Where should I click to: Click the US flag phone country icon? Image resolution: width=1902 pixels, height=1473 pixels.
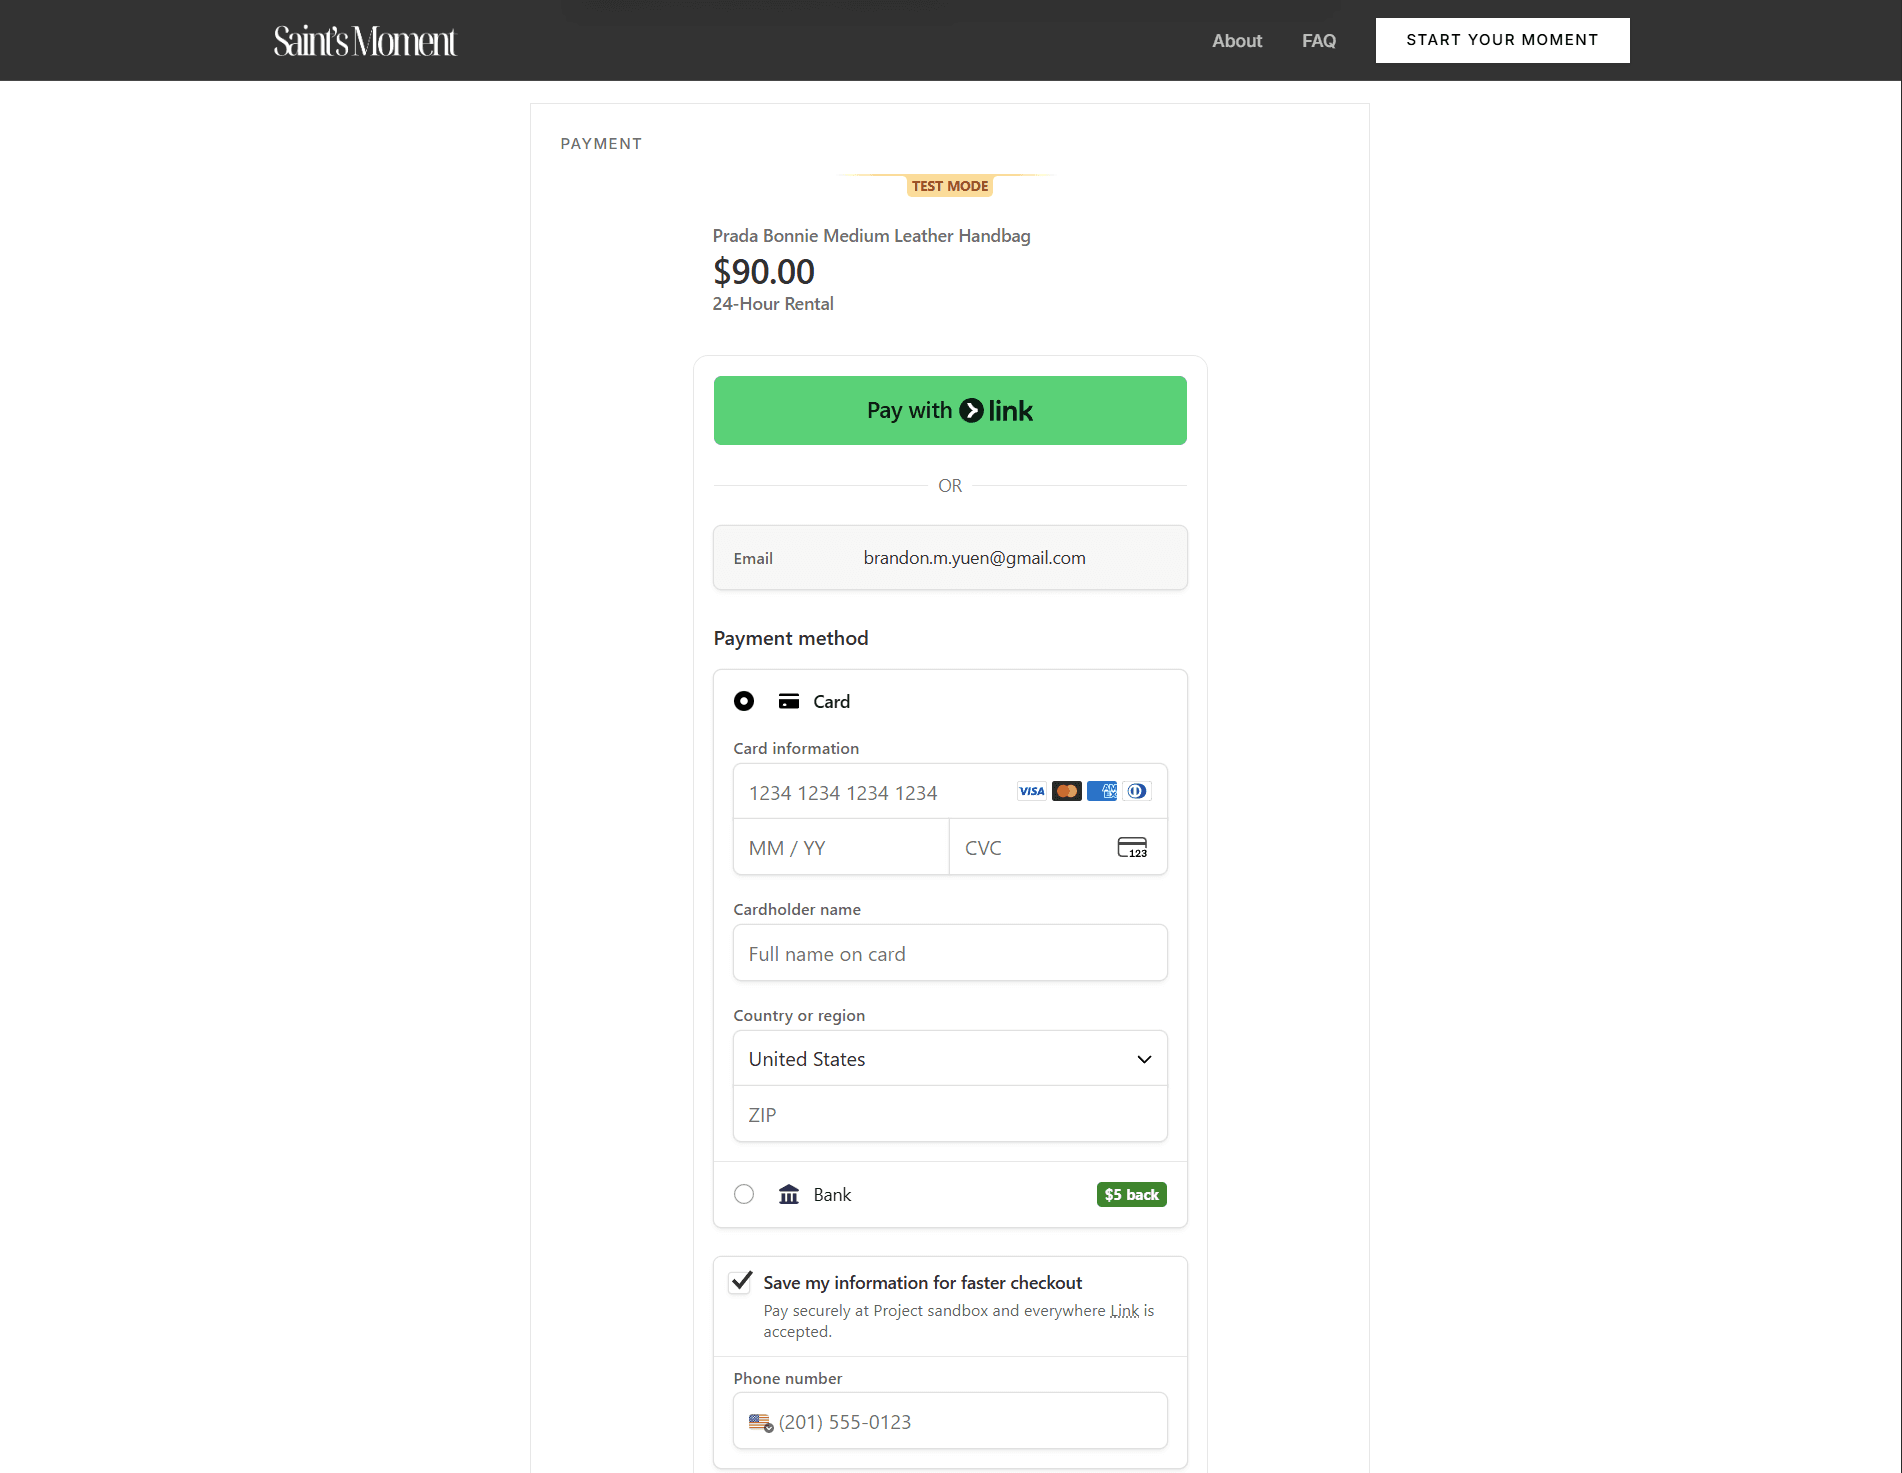click(760, 1422)
